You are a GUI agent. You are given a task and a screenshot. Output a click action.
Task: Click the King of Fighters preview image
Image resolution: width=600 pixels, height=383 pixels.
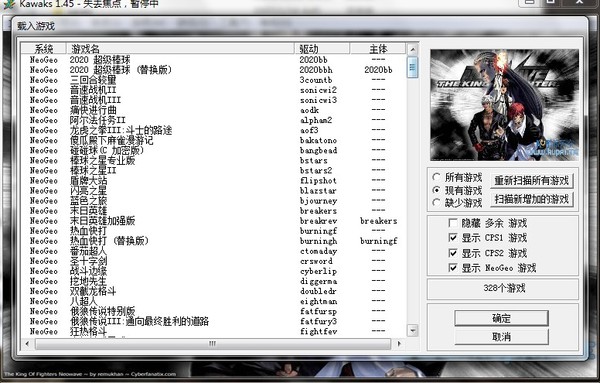[504, 105]
